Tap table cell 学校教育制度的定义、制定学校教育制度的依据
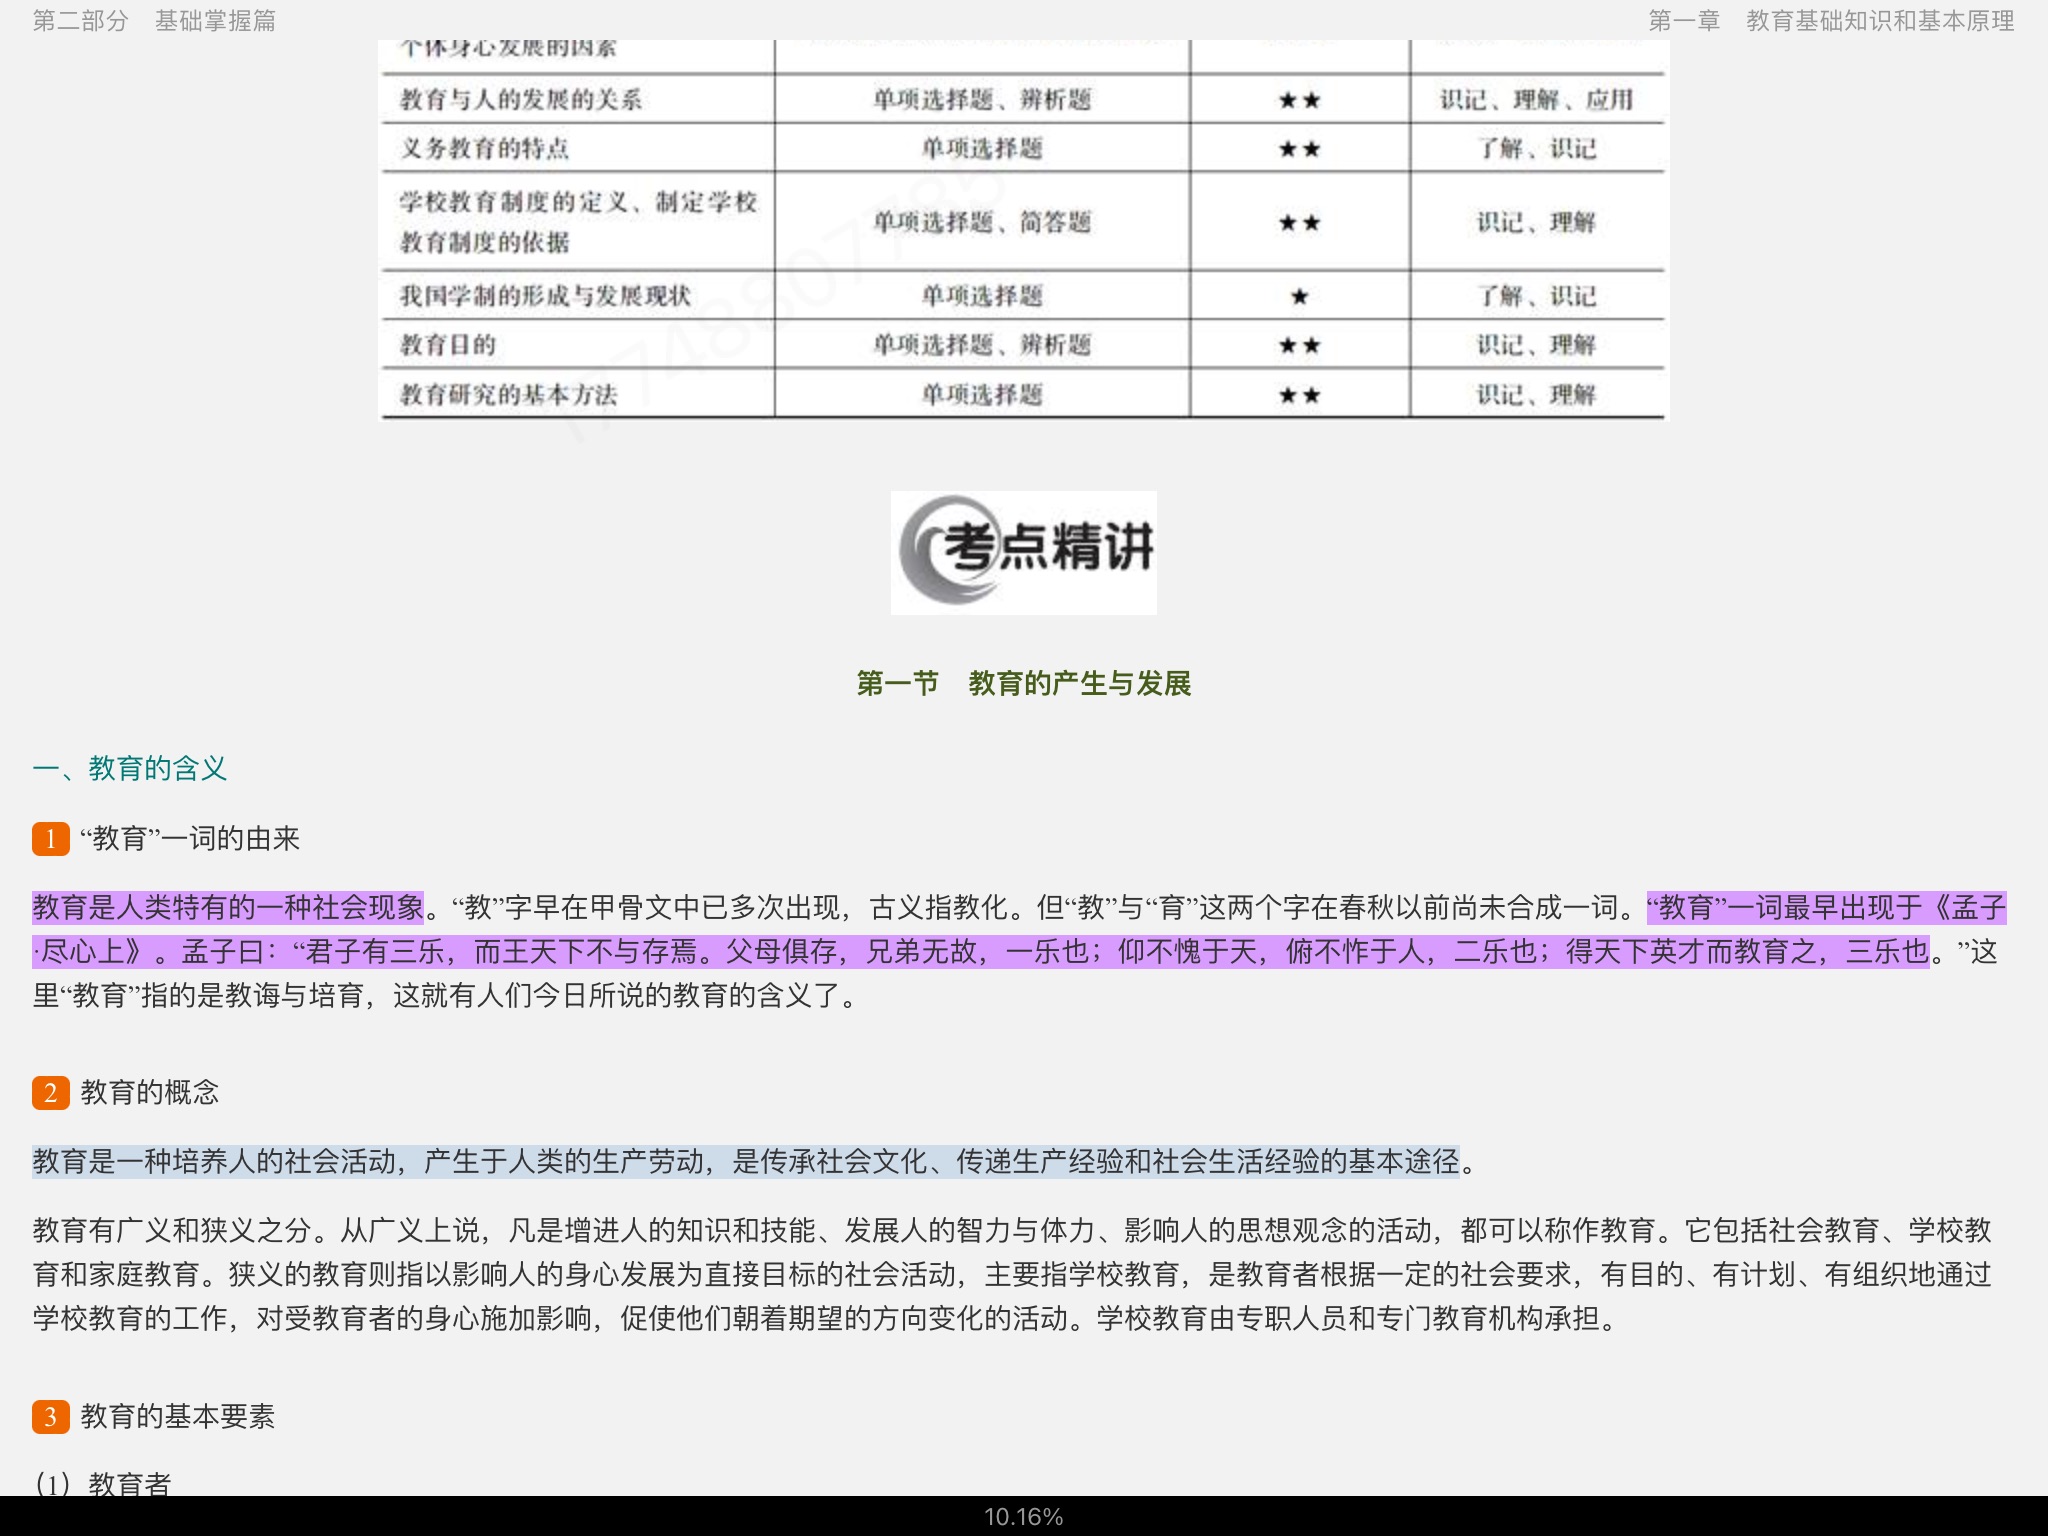 click(x=578, y=222)
